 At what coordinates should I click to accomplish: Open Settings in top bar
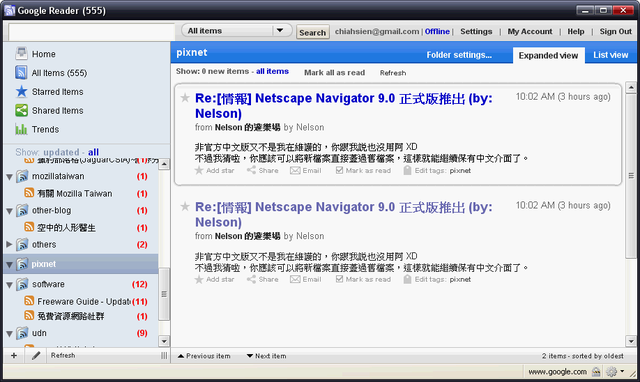coord(476,31)
